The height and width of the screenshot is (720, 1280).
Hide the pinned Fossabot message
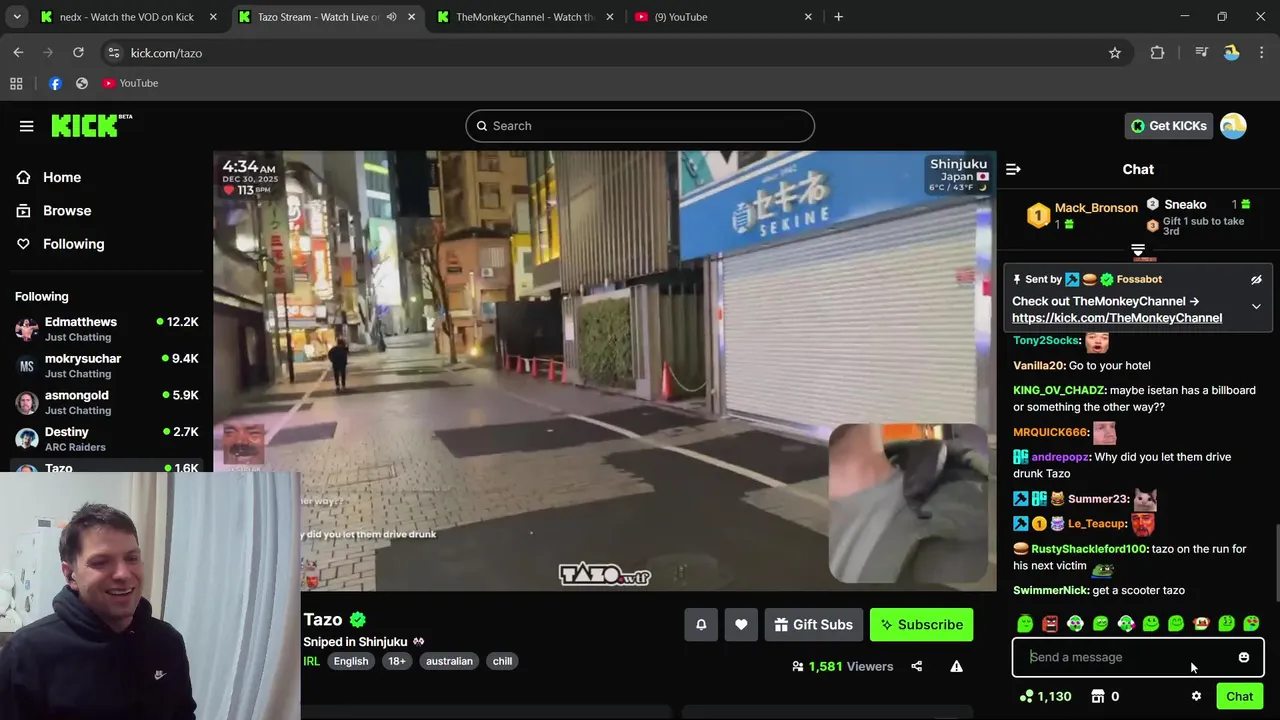[x=1256, y=280]
